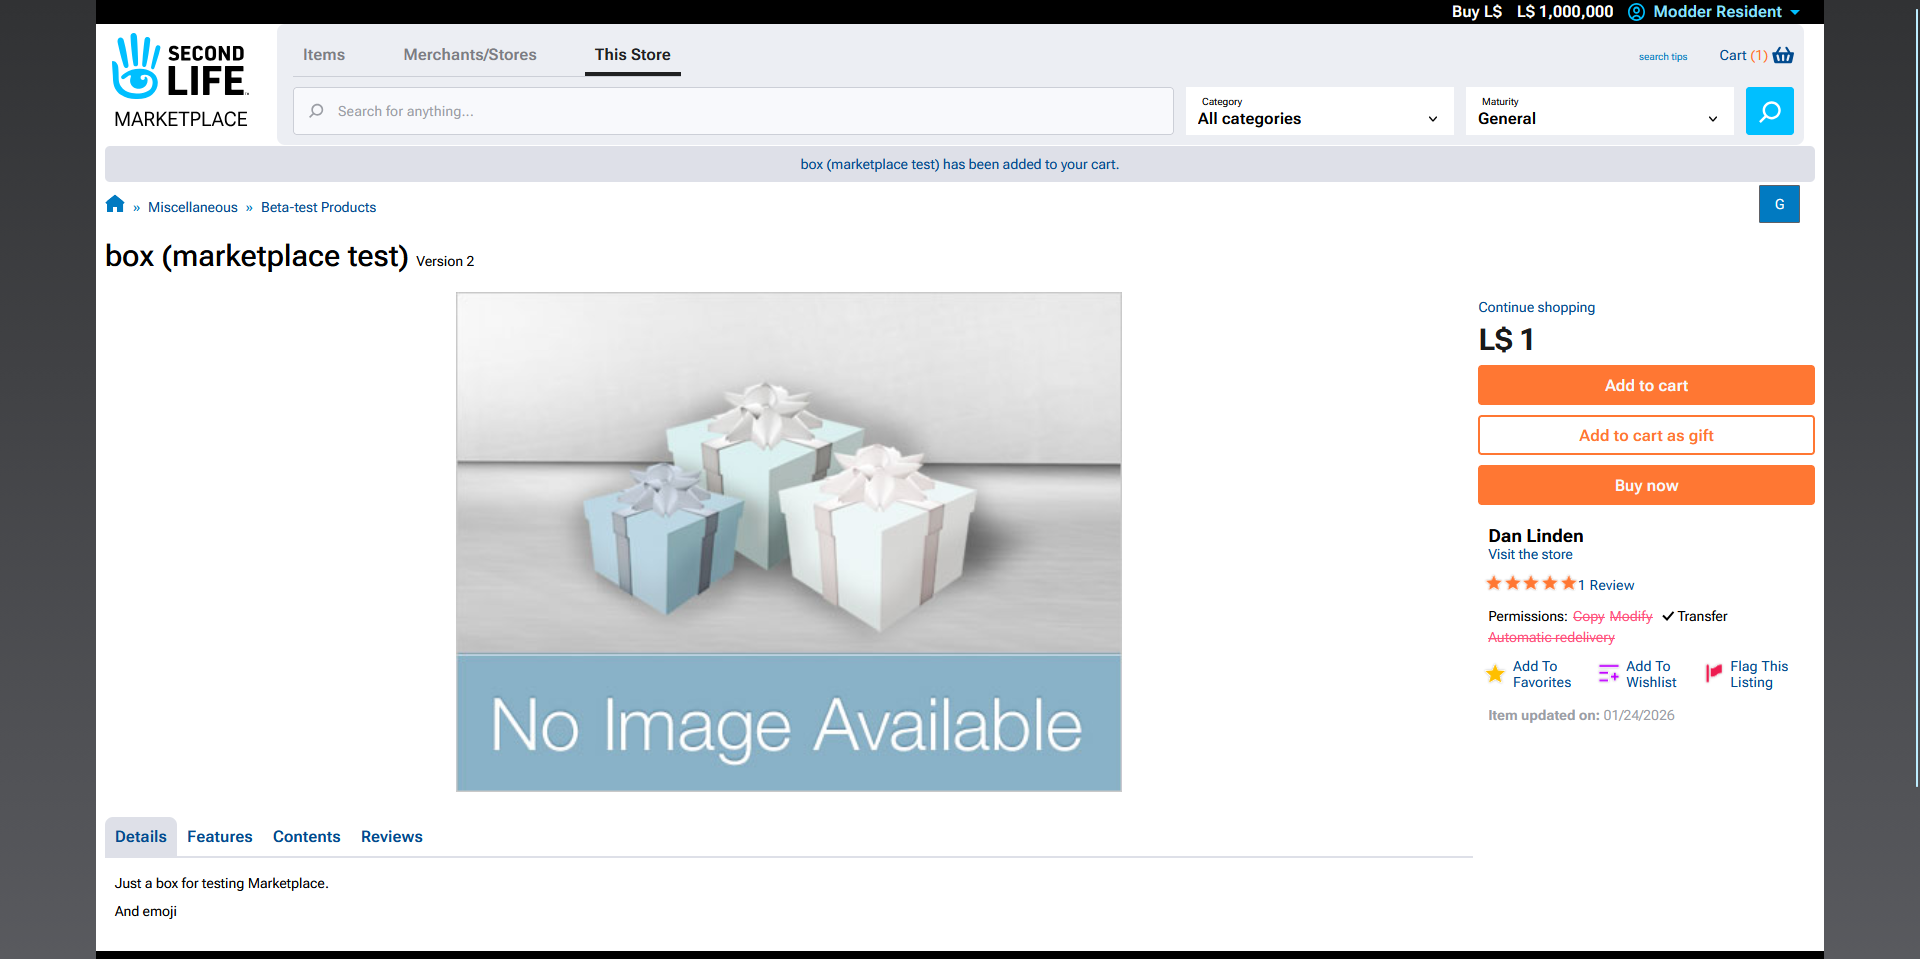Click the shopping cart basket icon
This screenshot has height=959, width=1920.
1783,56
